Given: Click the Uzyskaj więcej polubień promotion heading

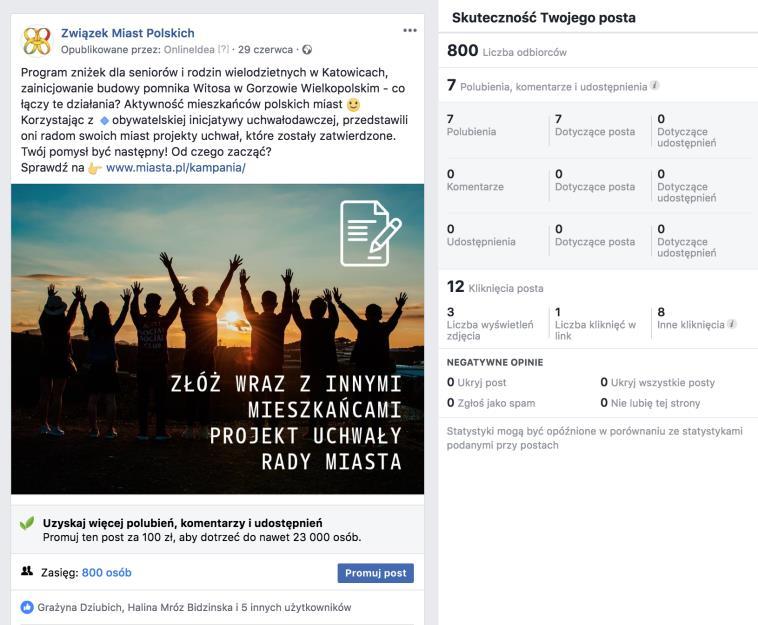Looking at the screenshot, I should [x=182, y=523].
